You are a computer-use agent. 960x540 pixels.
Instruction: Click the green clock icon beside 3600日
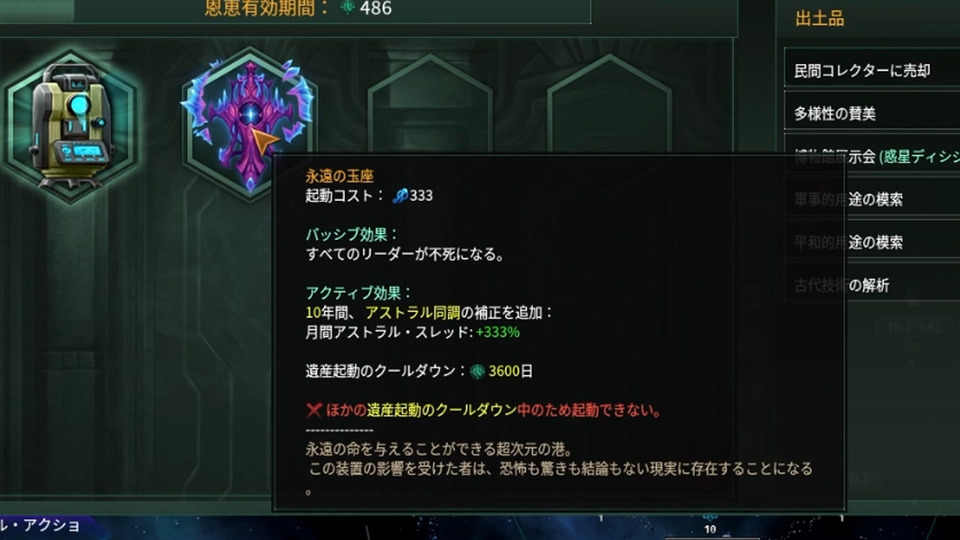[477, 371]
